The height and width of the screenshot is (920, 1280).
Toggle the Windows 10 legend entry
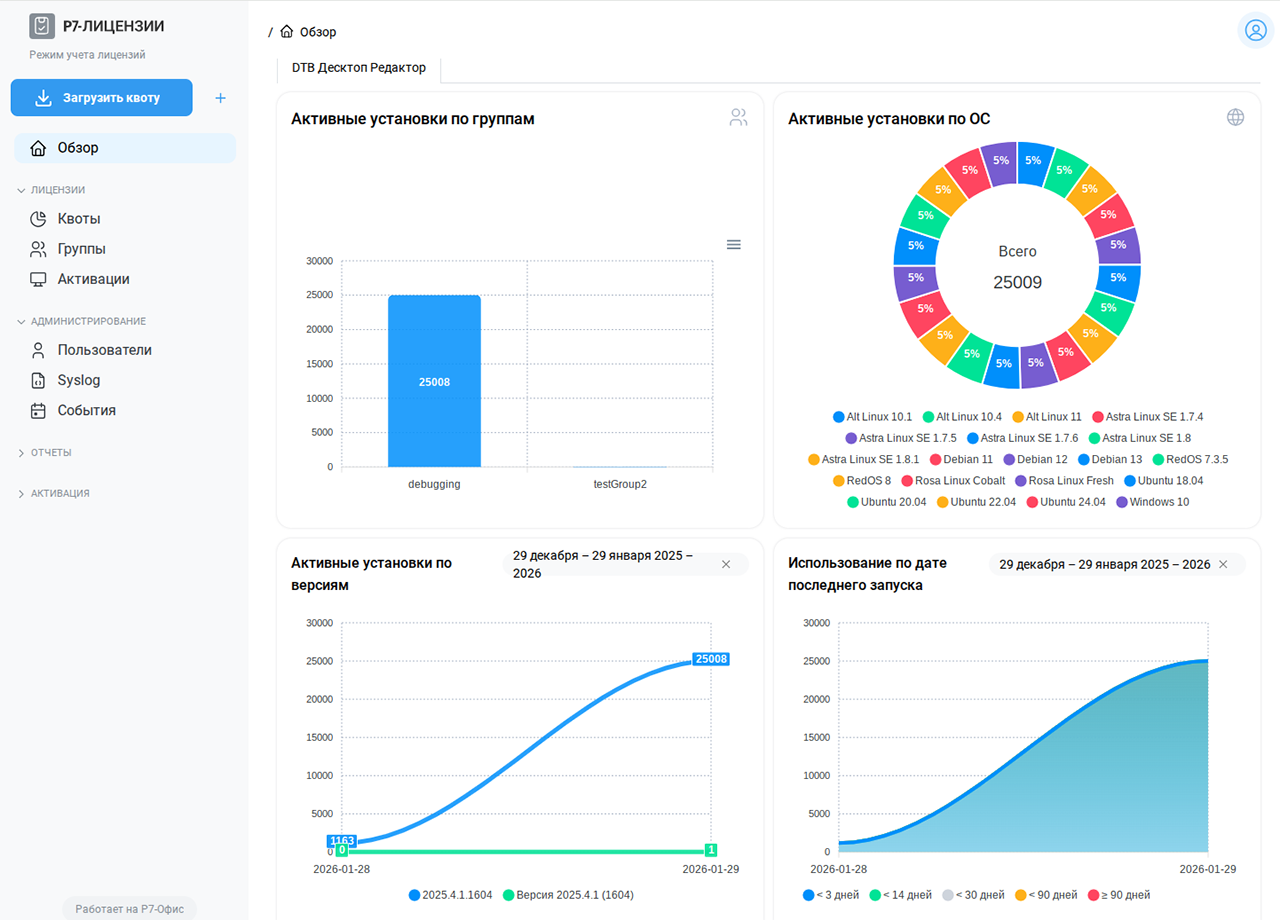(1152, 502)
